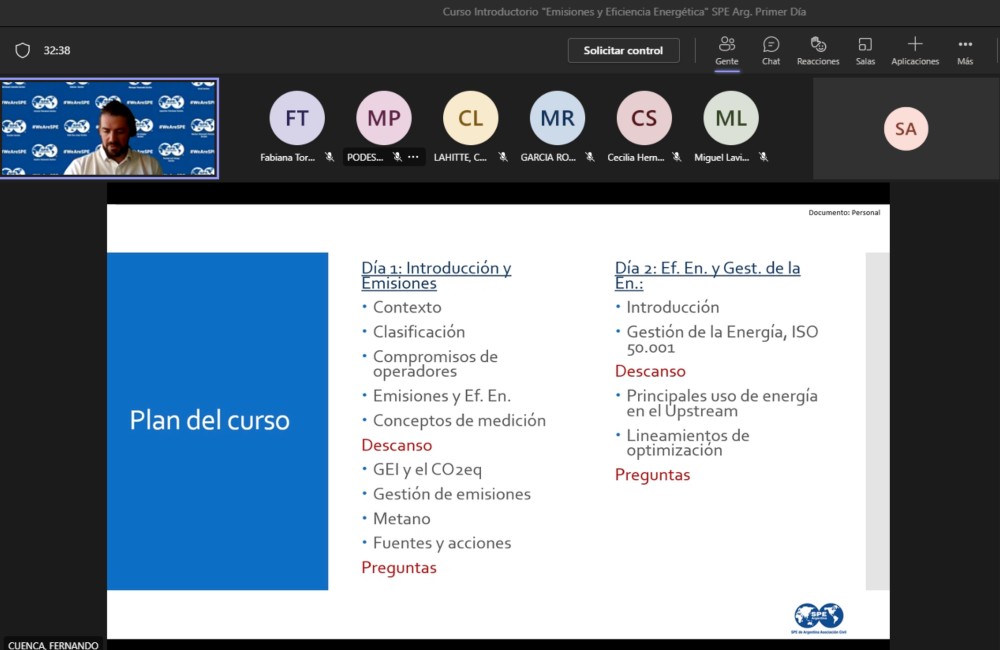This screenshot has height=650, width=1000.
Task: Open more options for PODES participant
Action: [x=413, y=157]
